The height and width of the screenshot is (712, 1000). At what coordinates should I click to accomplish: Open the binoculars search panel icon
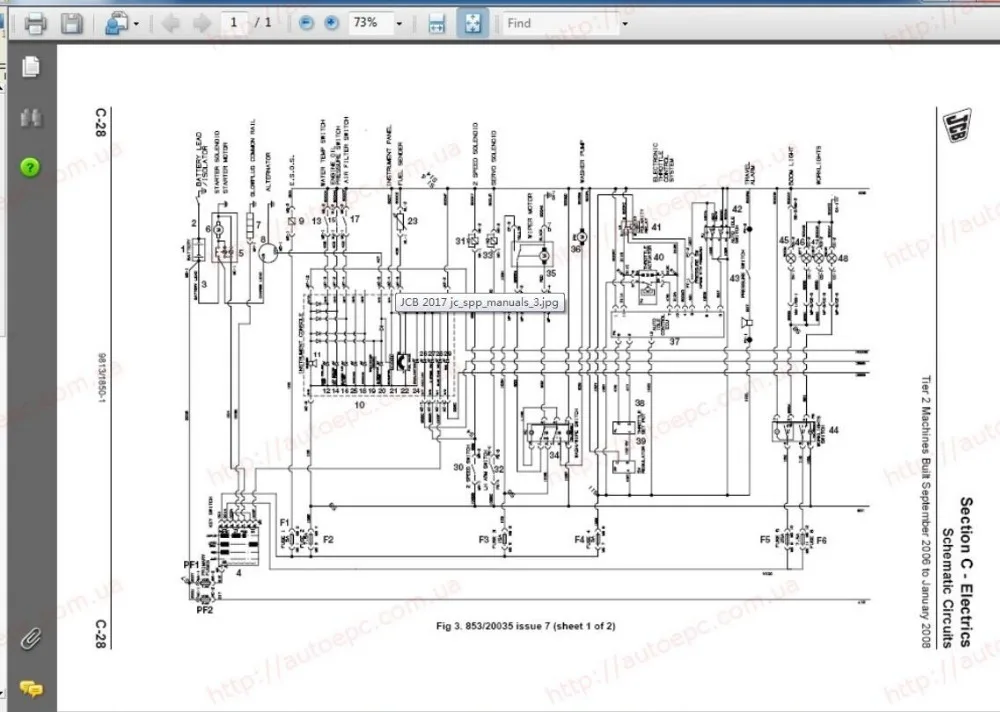point(31,117)
